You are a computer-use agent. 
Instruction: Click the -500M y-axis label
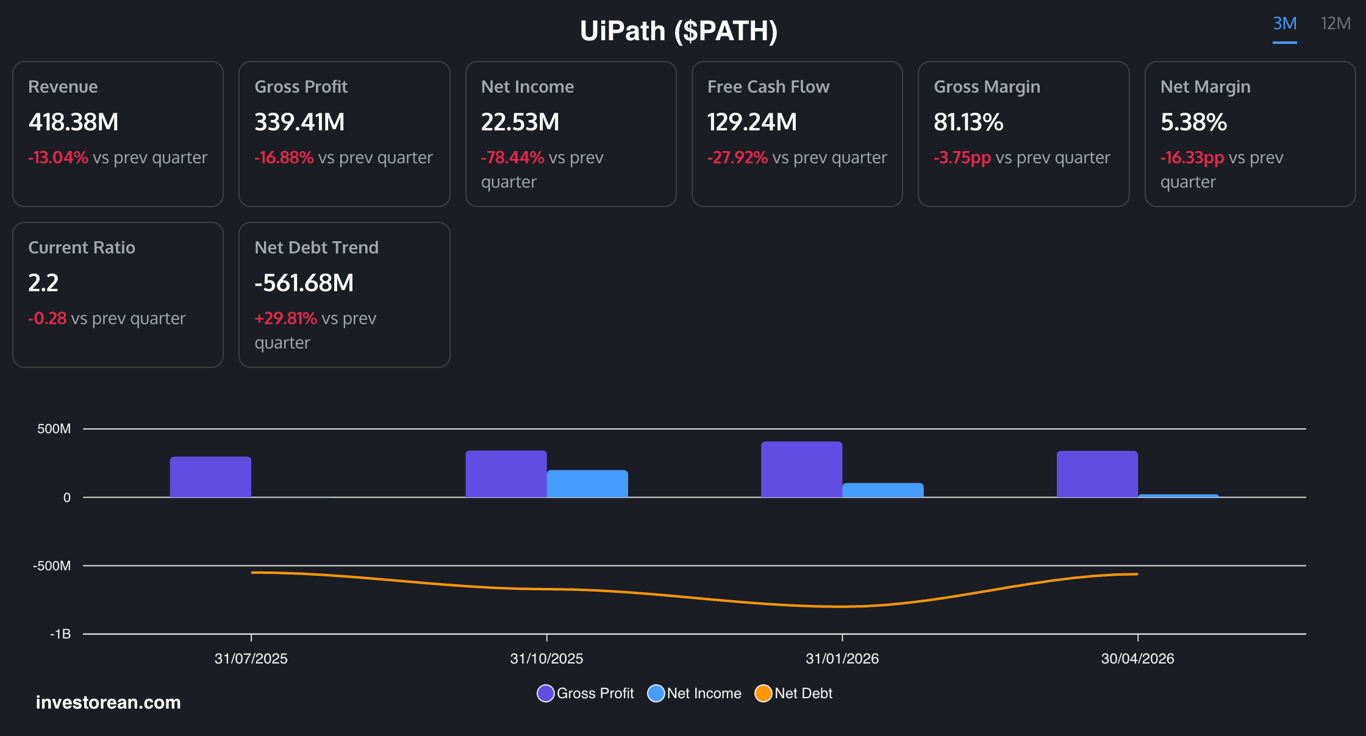[52, 566]
